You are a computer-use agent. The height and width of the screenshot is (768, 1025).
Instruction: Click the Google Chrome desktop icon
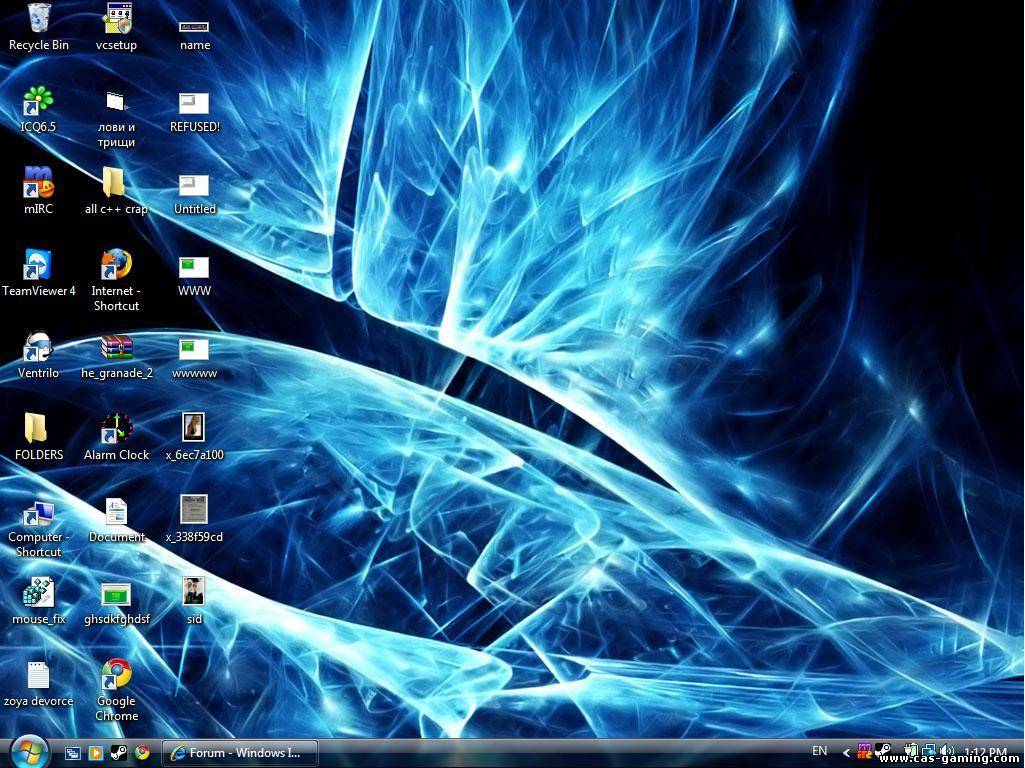[116, 675]
